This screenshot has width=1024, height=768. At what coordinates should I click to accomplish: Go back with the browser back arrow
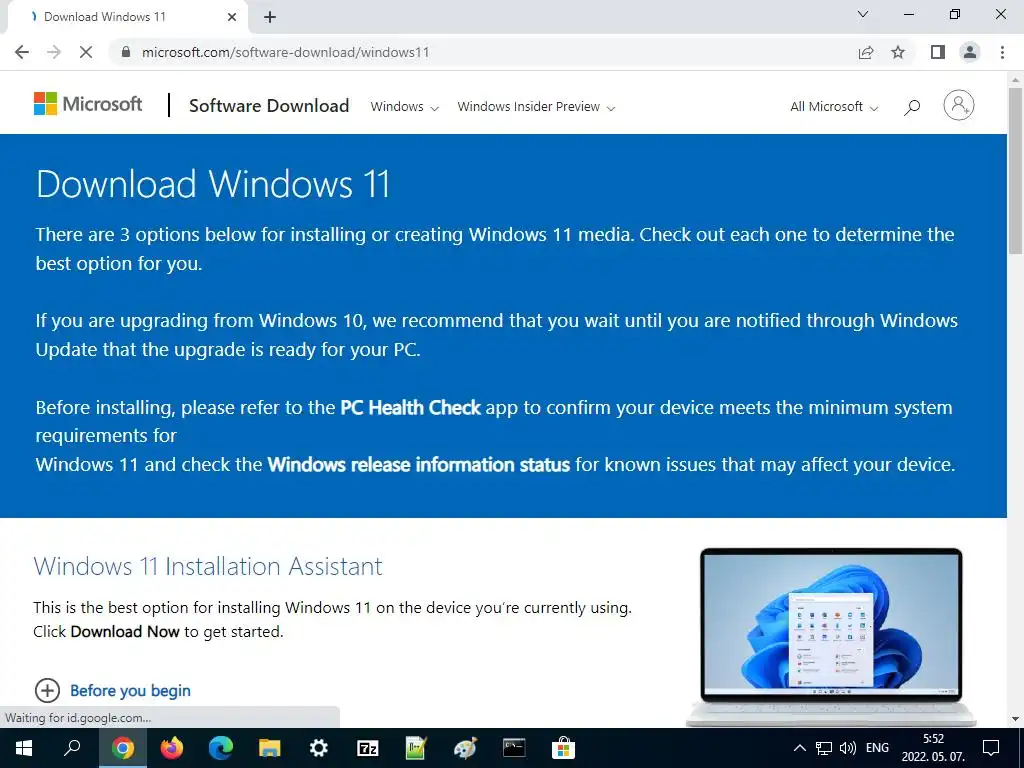(x=22, y=52)
